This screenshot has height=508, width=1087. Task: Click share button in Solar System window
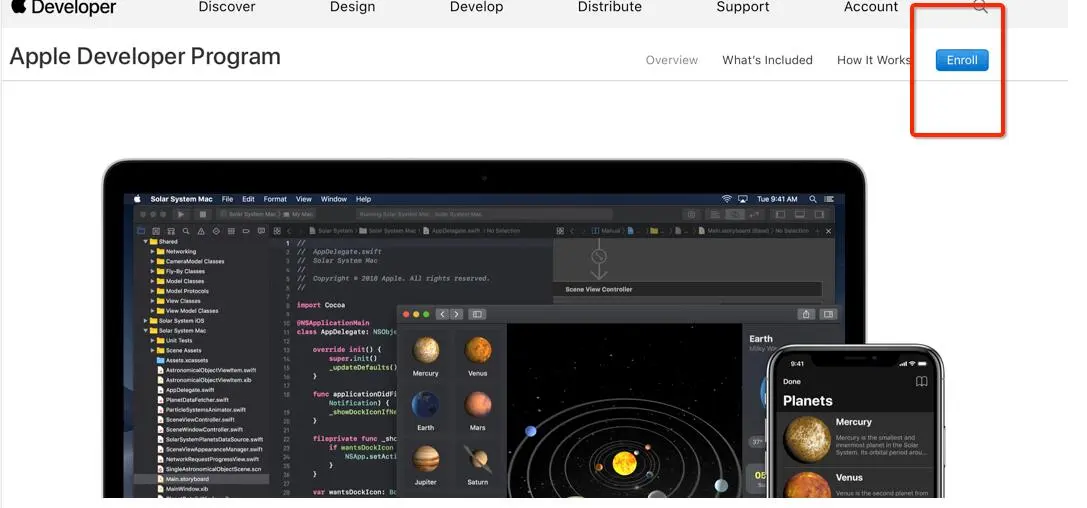click(806, 314)
